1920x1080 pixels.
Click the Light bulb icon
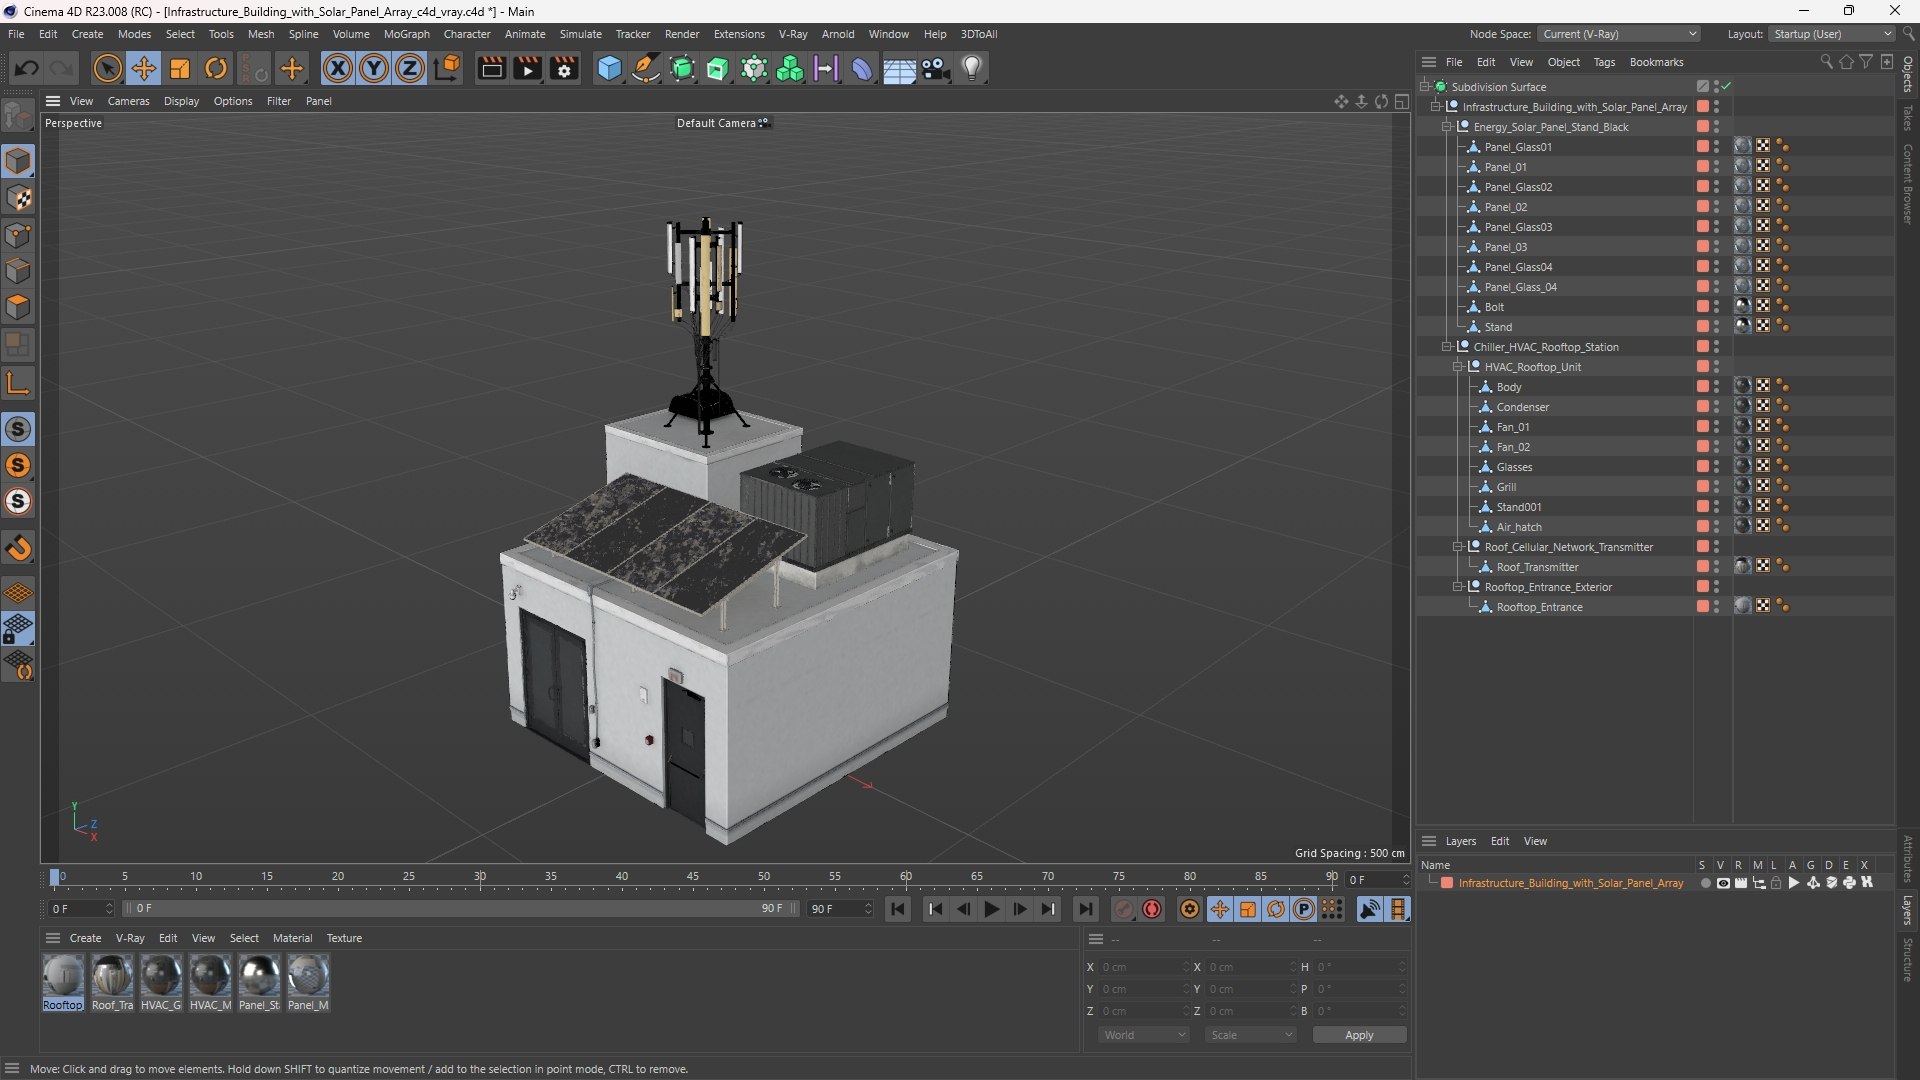(972, 68)
